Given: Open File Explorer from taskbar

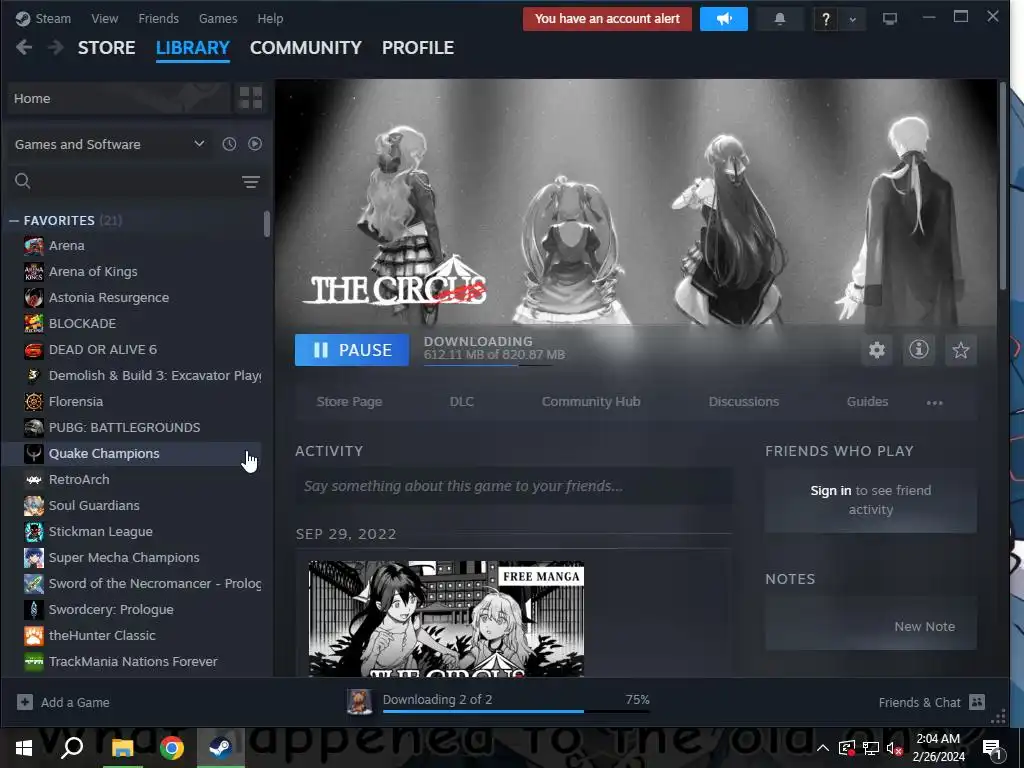Looking at the screenshot, I should point(121,748).
